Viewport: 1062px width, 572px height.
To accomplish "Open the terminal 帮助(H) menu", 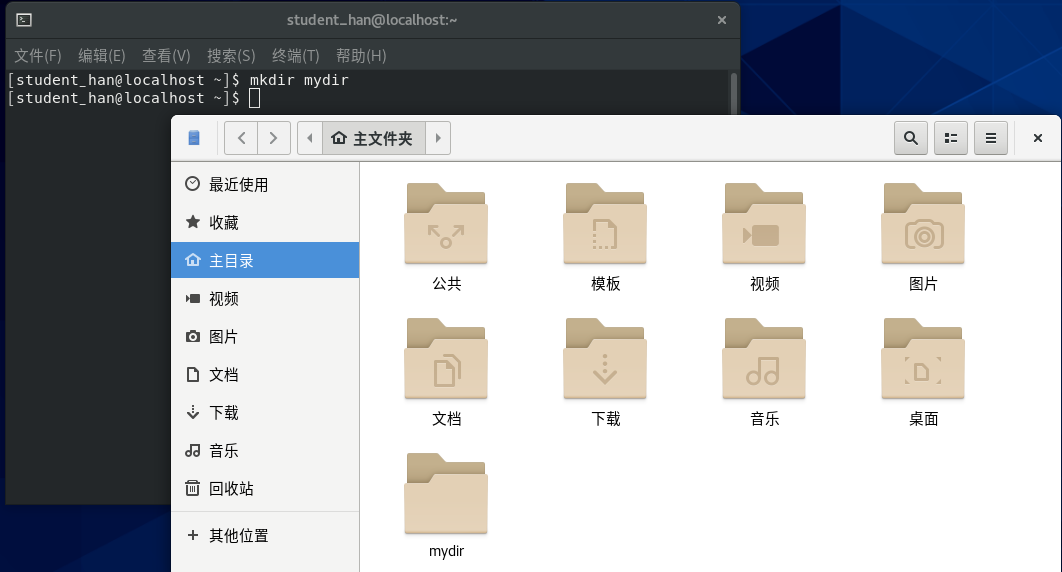I will coord(361,56).
